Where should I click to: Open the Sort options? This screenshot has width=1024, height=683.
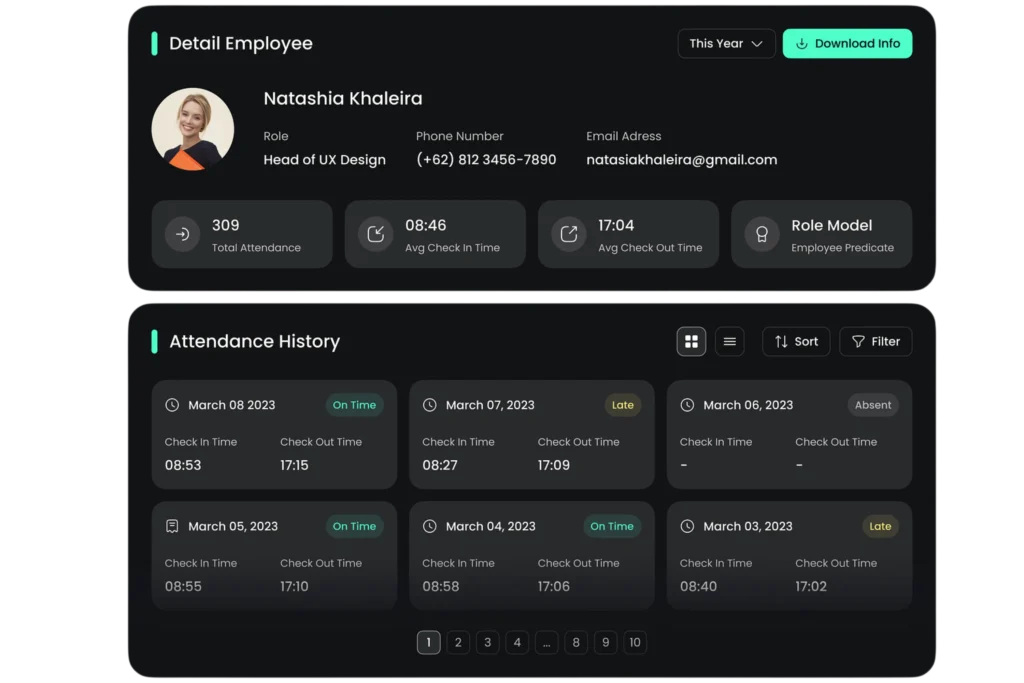[x=796, y=342]
